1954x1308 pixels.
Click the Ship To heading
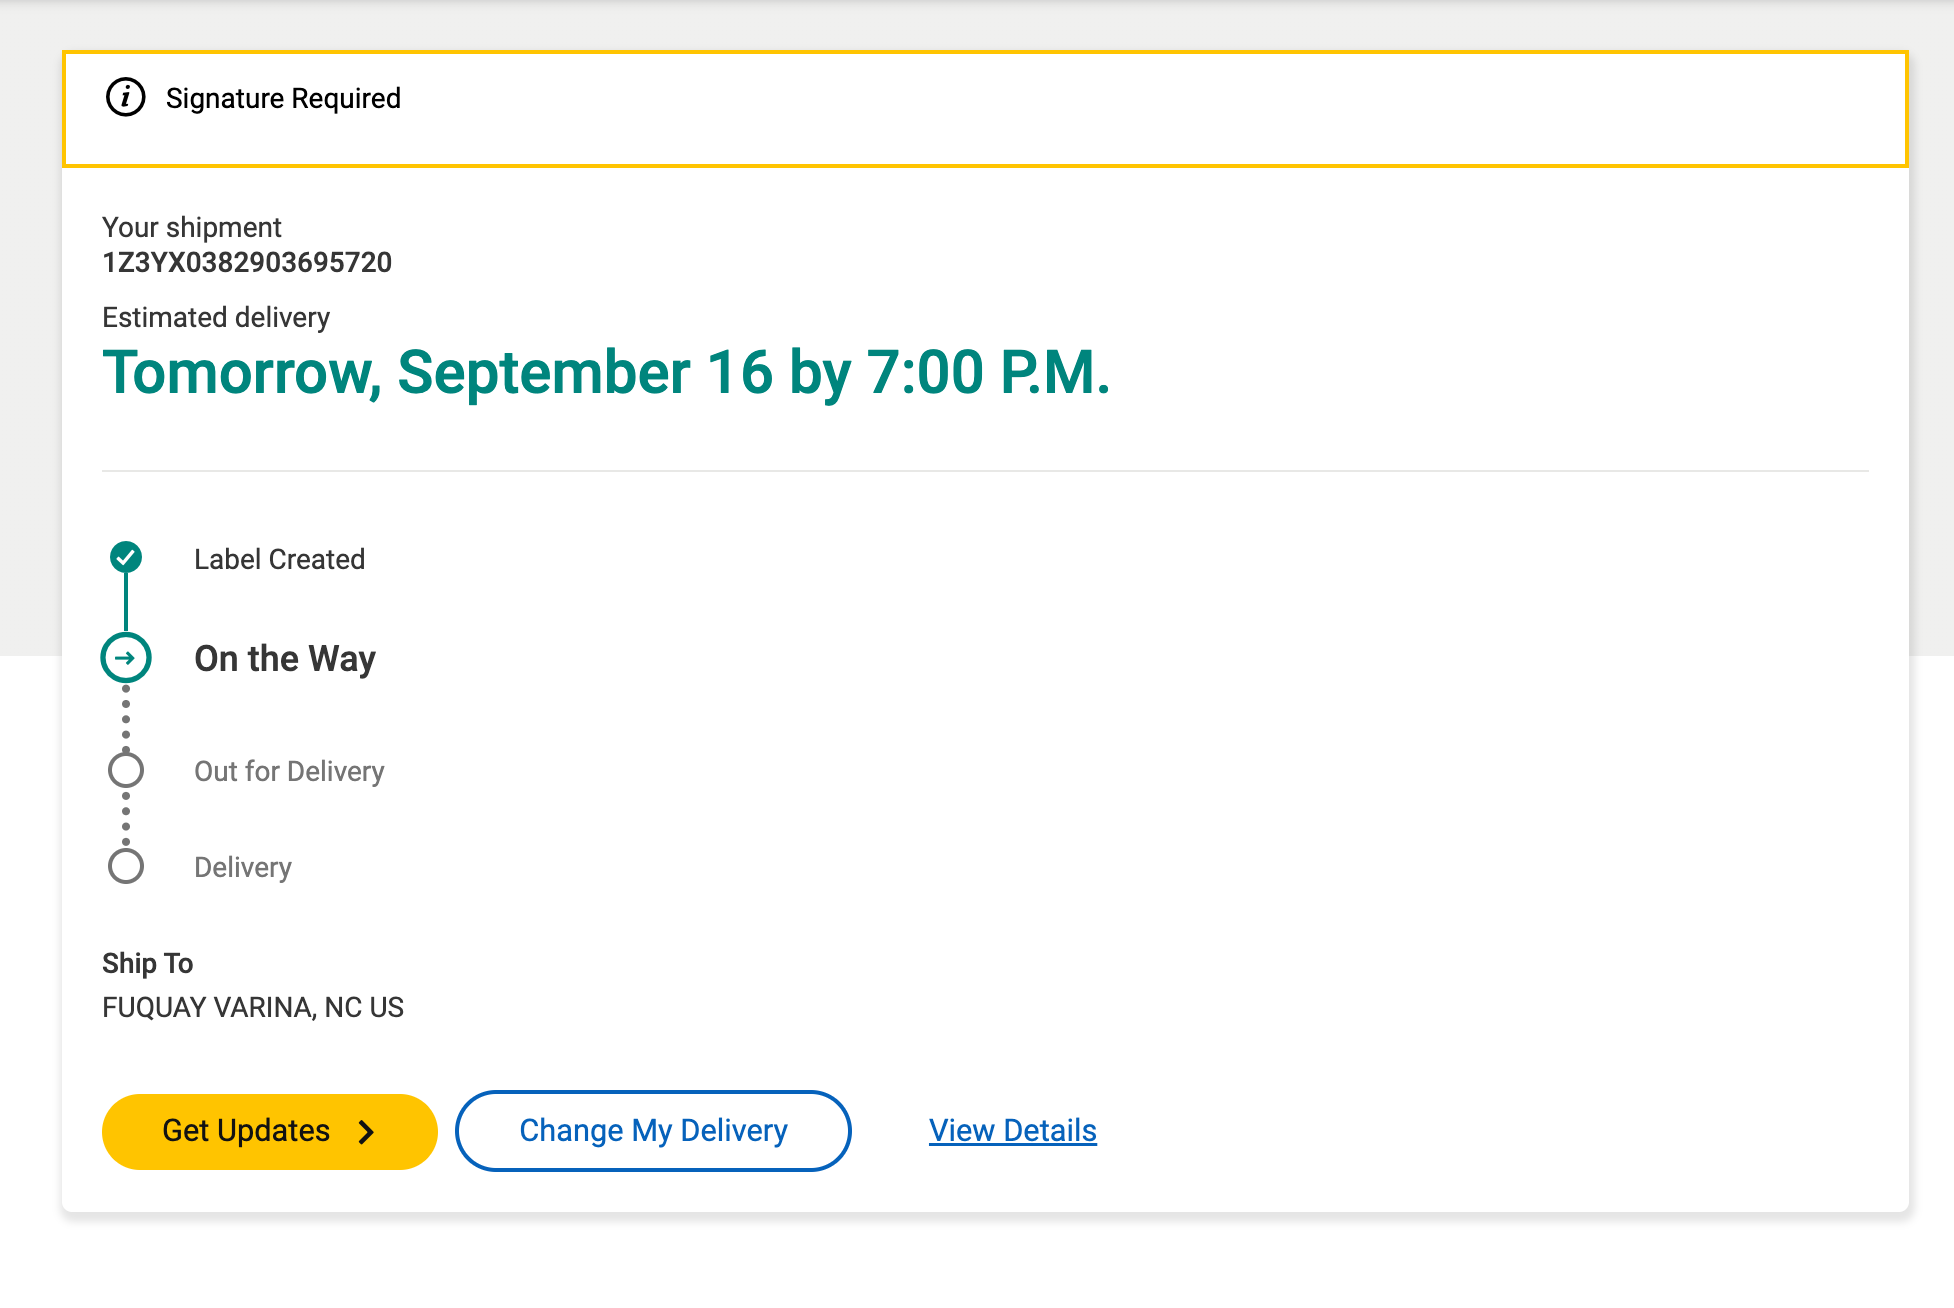pos(147,963)
